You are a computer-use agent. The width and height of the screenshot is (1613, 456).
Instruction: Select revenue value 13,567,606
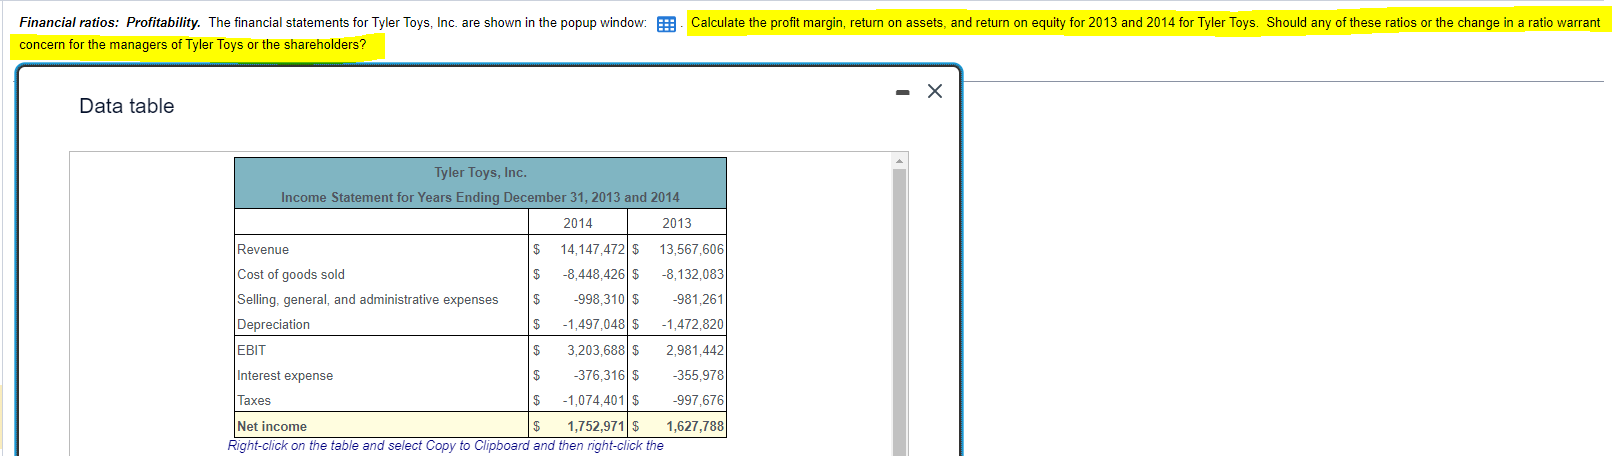point(691,249)
